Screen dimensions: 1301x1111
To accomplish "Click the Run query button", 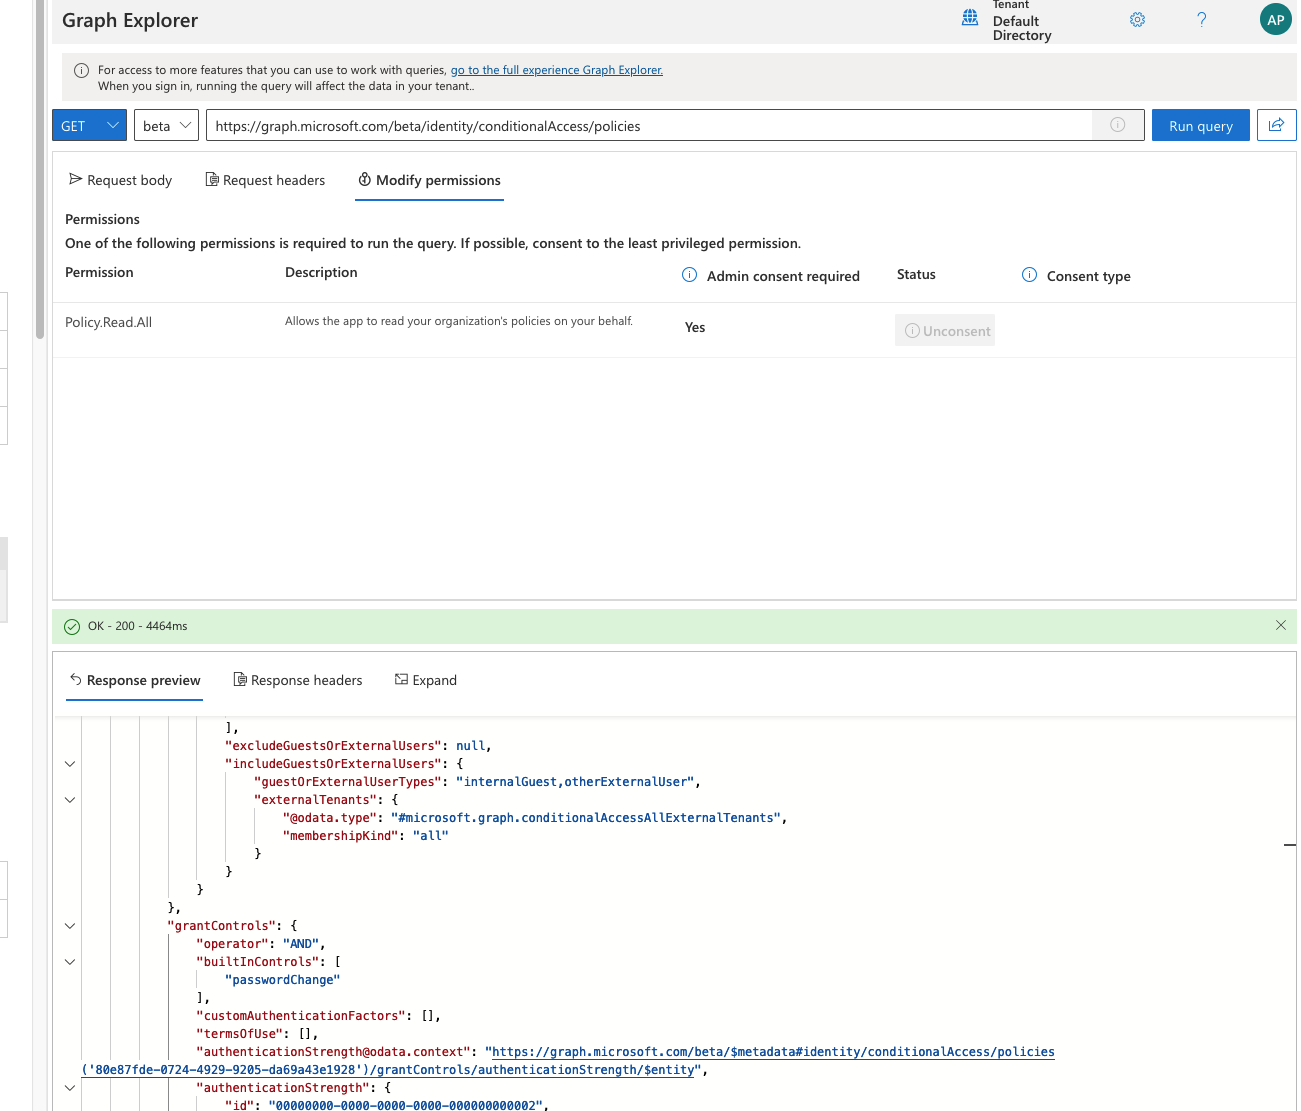I will pos(1200,125).
